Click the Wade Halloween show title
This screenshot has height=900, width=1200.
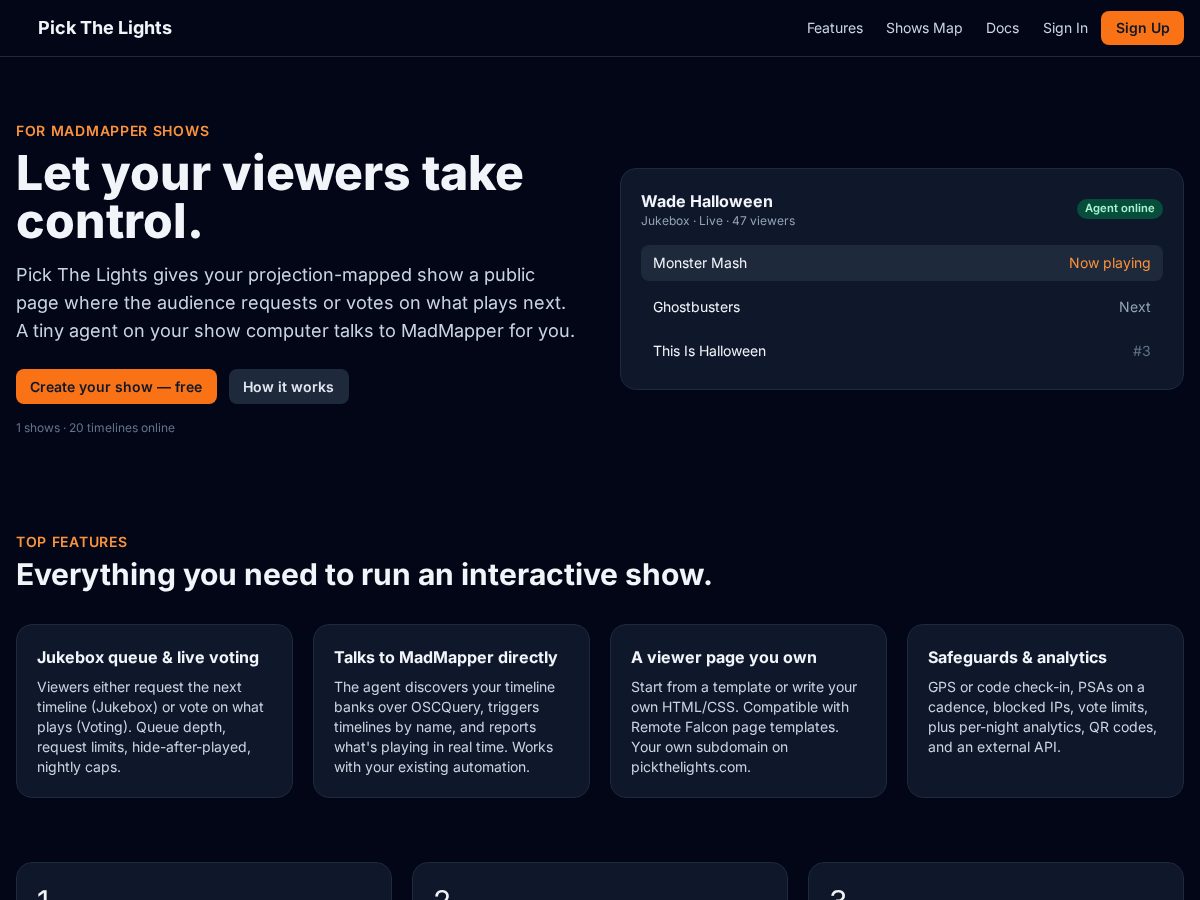pyautogui.click(x=707, y=201)
